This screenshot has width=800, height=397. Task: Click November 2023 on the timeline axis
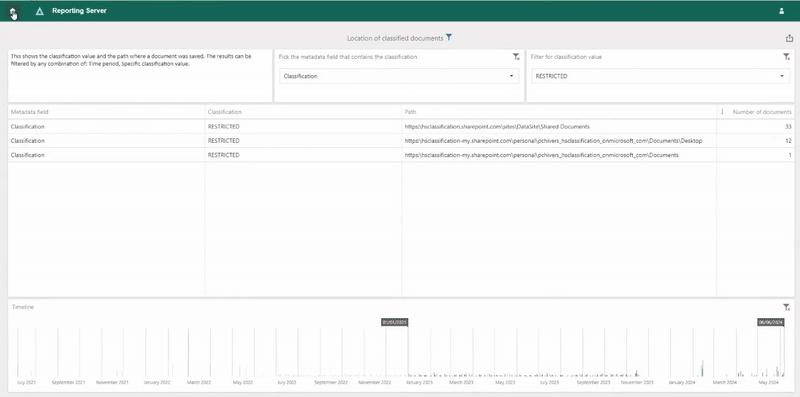[x=637, y=382]
